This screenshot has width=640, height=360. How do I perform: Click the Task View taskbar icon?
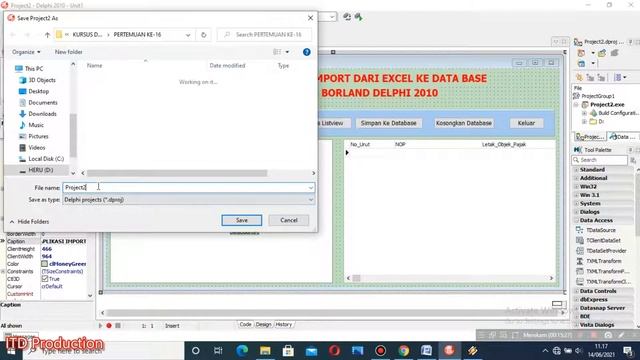tap(218, 351)
